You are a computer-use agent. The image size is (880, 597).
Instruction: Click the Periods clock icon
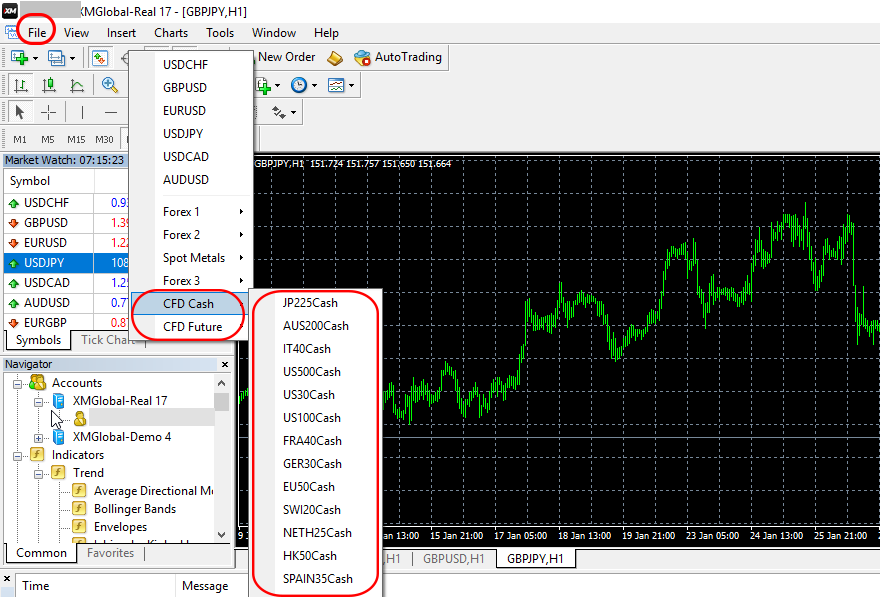pyautogui.click(x=299, y=85)
